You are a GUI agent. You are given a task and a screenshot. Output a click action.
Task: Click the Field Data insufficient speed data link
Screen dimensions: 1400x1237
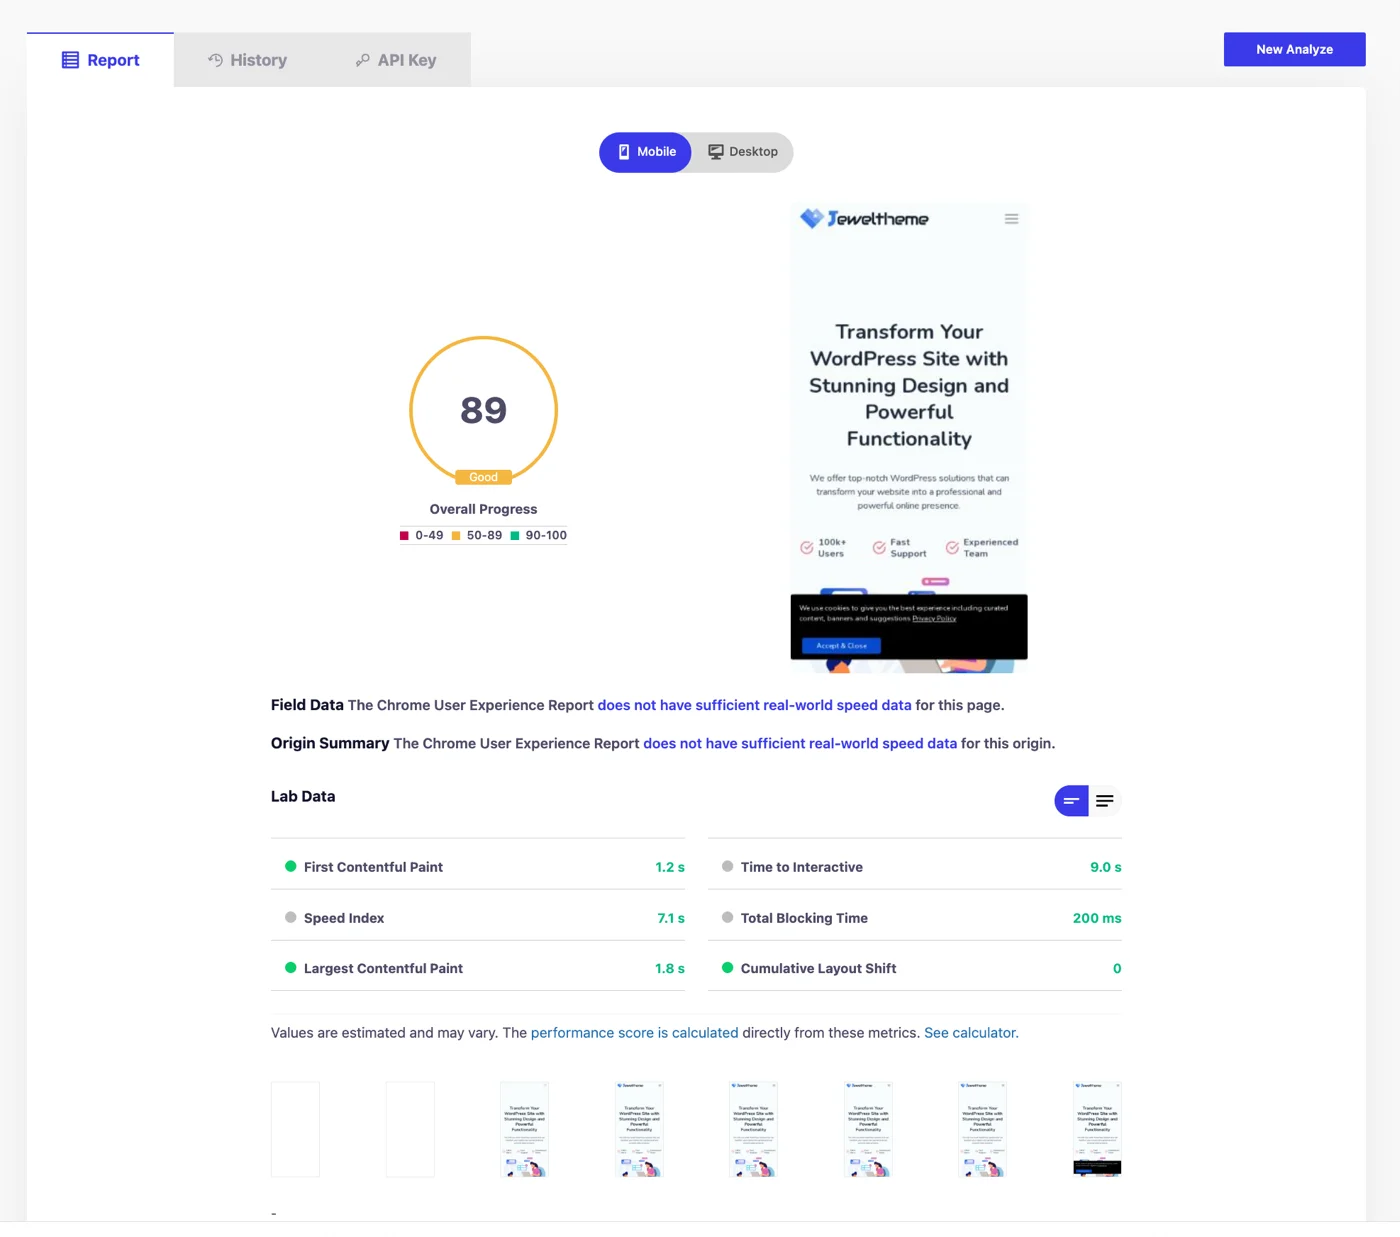[x=753, y=704]
